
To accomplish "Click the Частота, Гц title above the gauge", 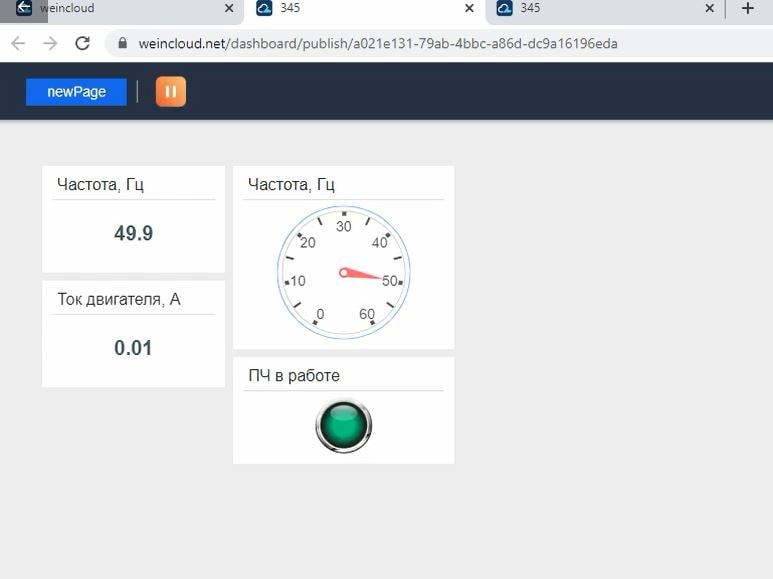I will [x=291, y=184].
